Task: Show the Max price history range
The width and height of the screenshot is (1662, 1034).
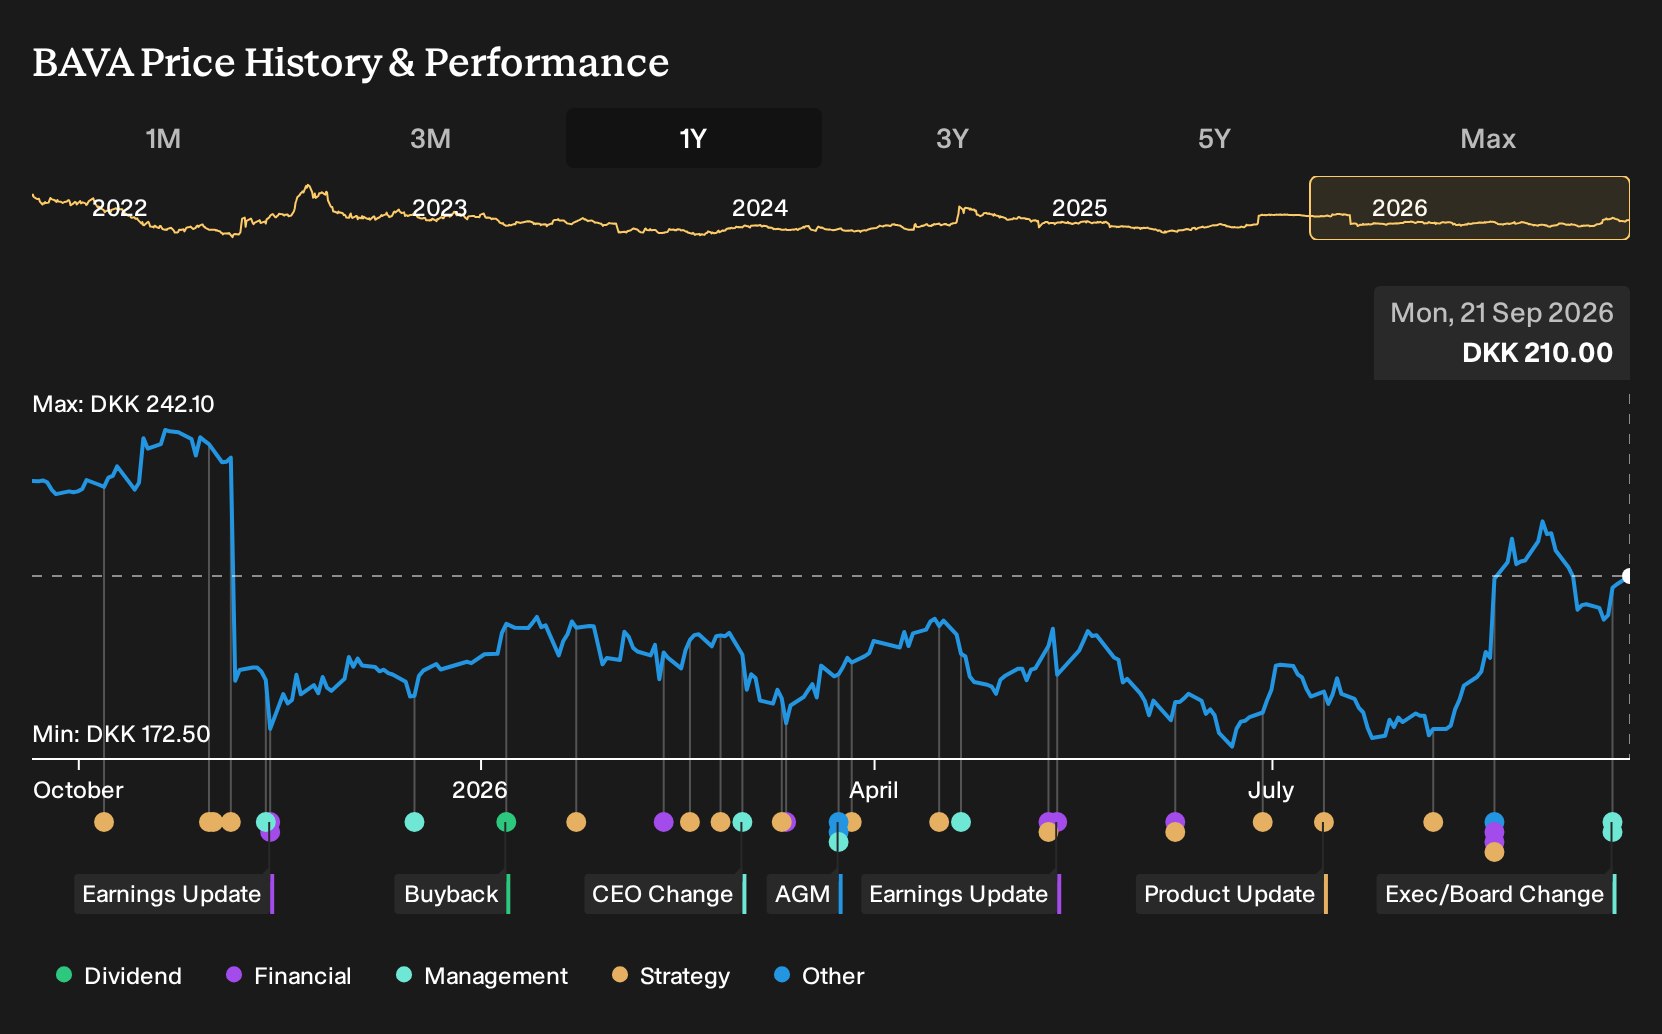Action: (x=1488, y=138)
